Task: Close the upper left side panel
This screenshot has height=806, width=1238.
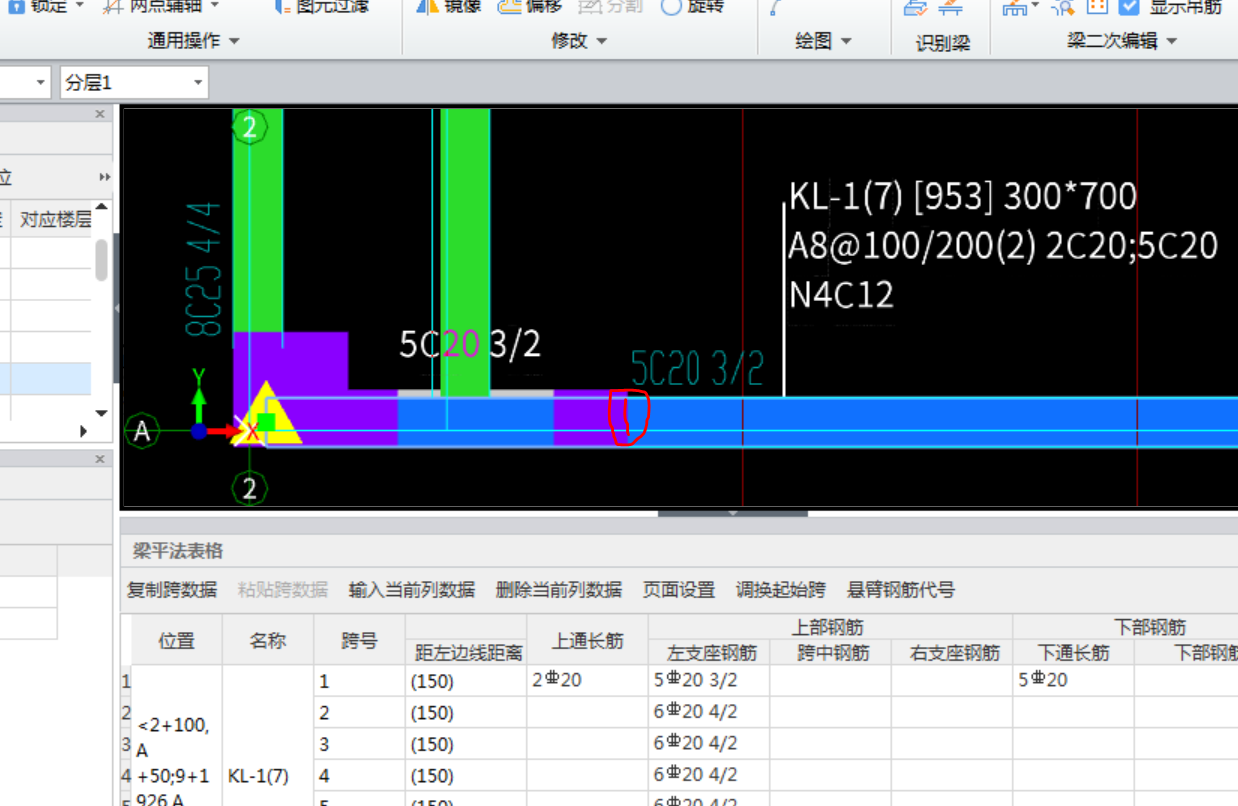Action: point(100,114)
